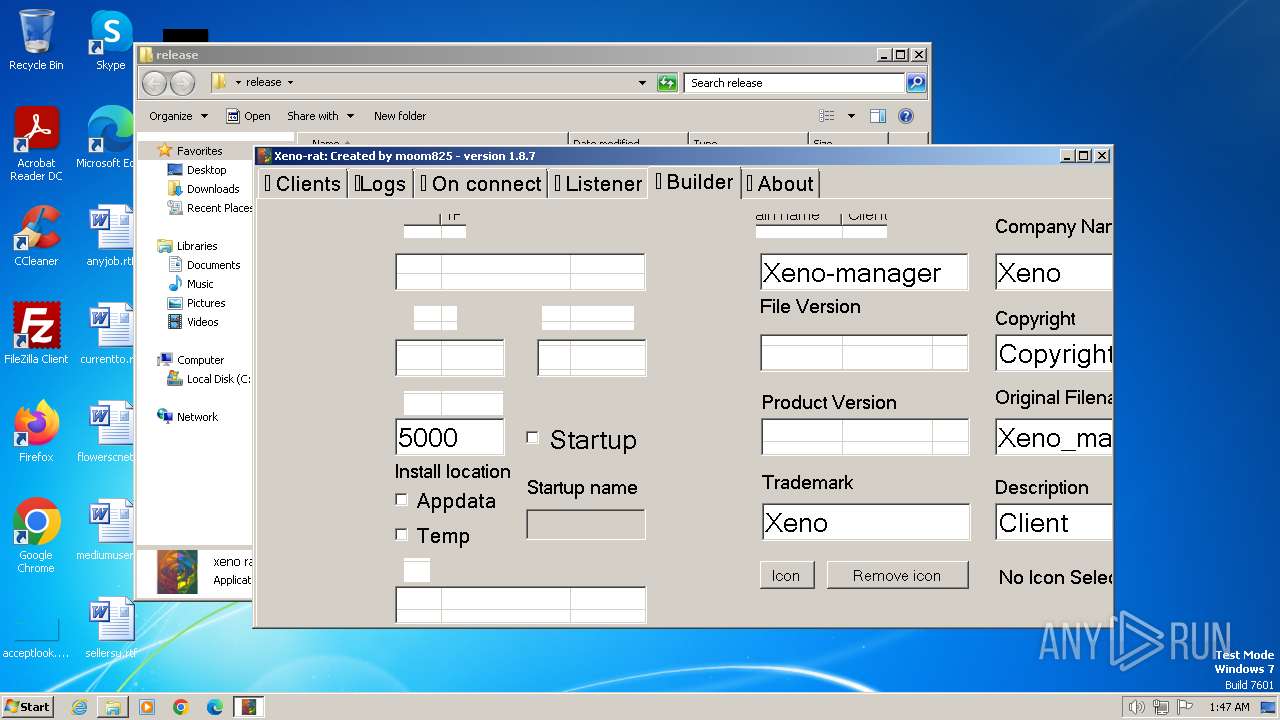Click the Startup name input field
Image resolution: width=1280 pixels, height=720 pixels.
point(586,524)
